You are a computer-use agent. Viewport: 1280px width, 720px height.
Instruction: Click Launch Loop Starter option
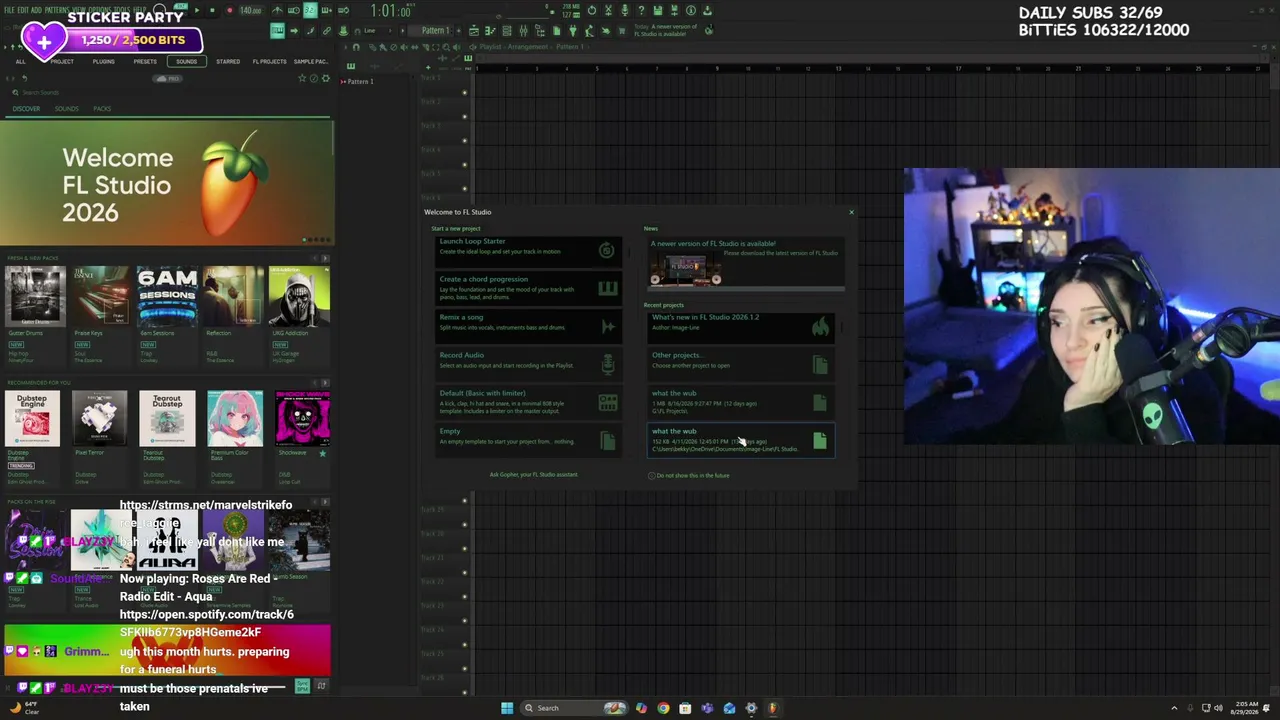(x=528, y=251)
